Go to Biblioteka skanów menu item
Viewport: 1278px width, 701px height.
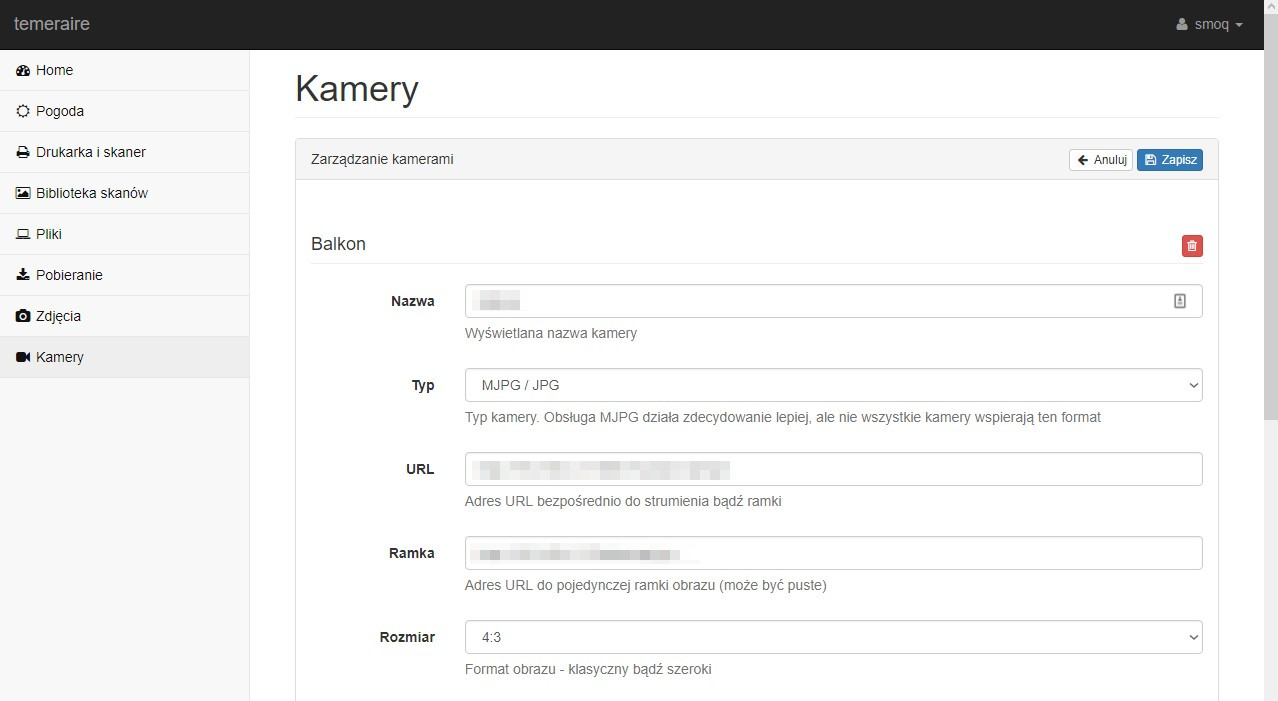(x=92, y=193)
